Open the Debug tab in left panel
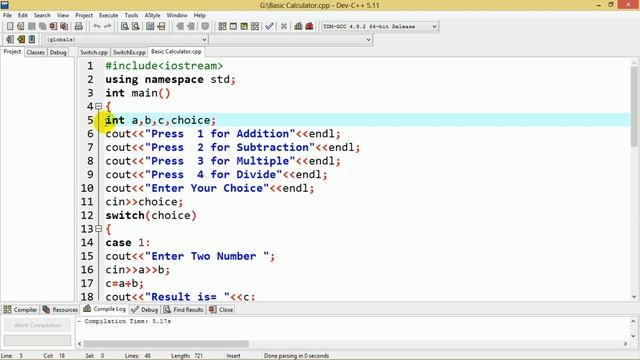The image size is (640, 360). click(x=58, y=52)
